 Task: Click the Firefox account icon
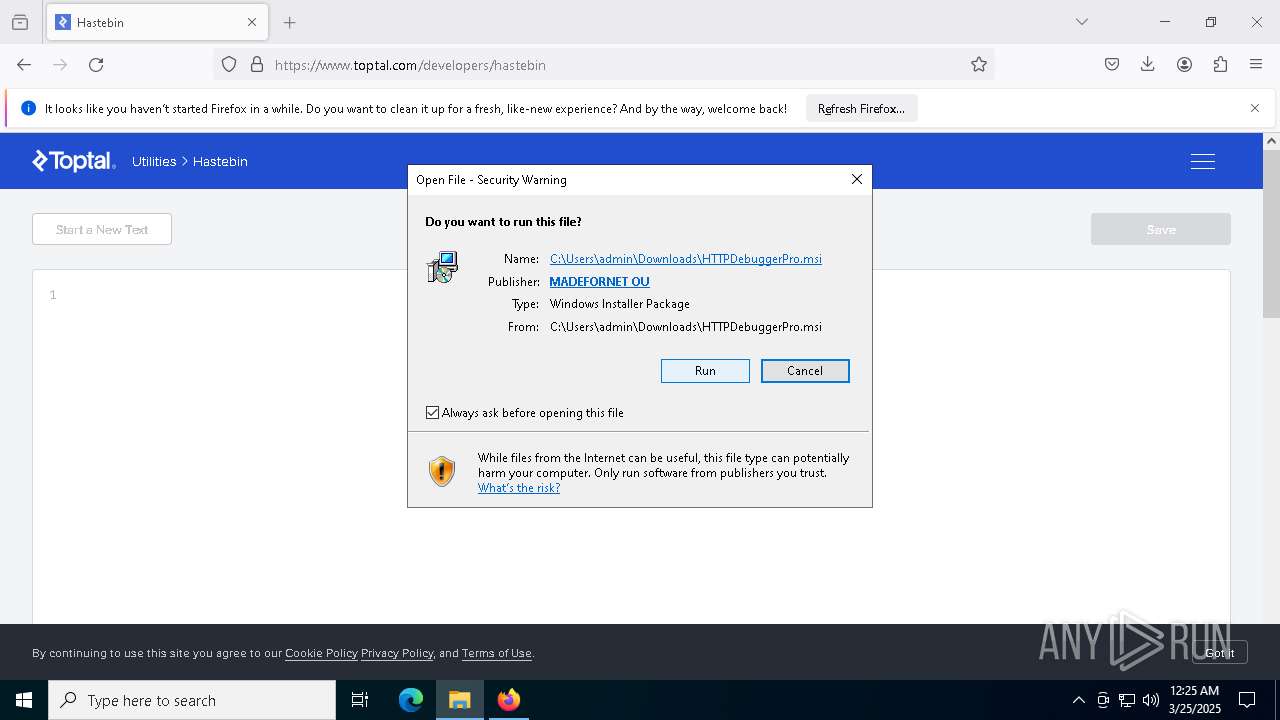[x=1184, y=65]
